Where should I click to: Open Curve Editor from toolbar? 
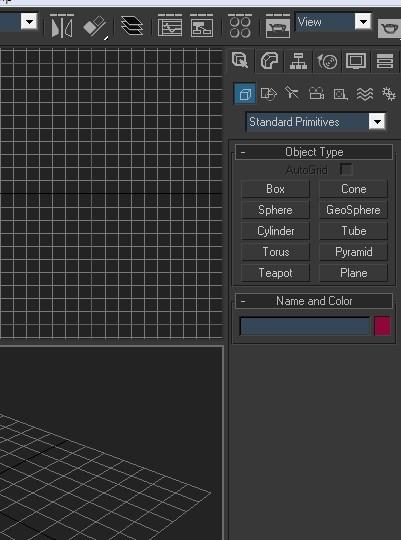(x=169, y=26)
